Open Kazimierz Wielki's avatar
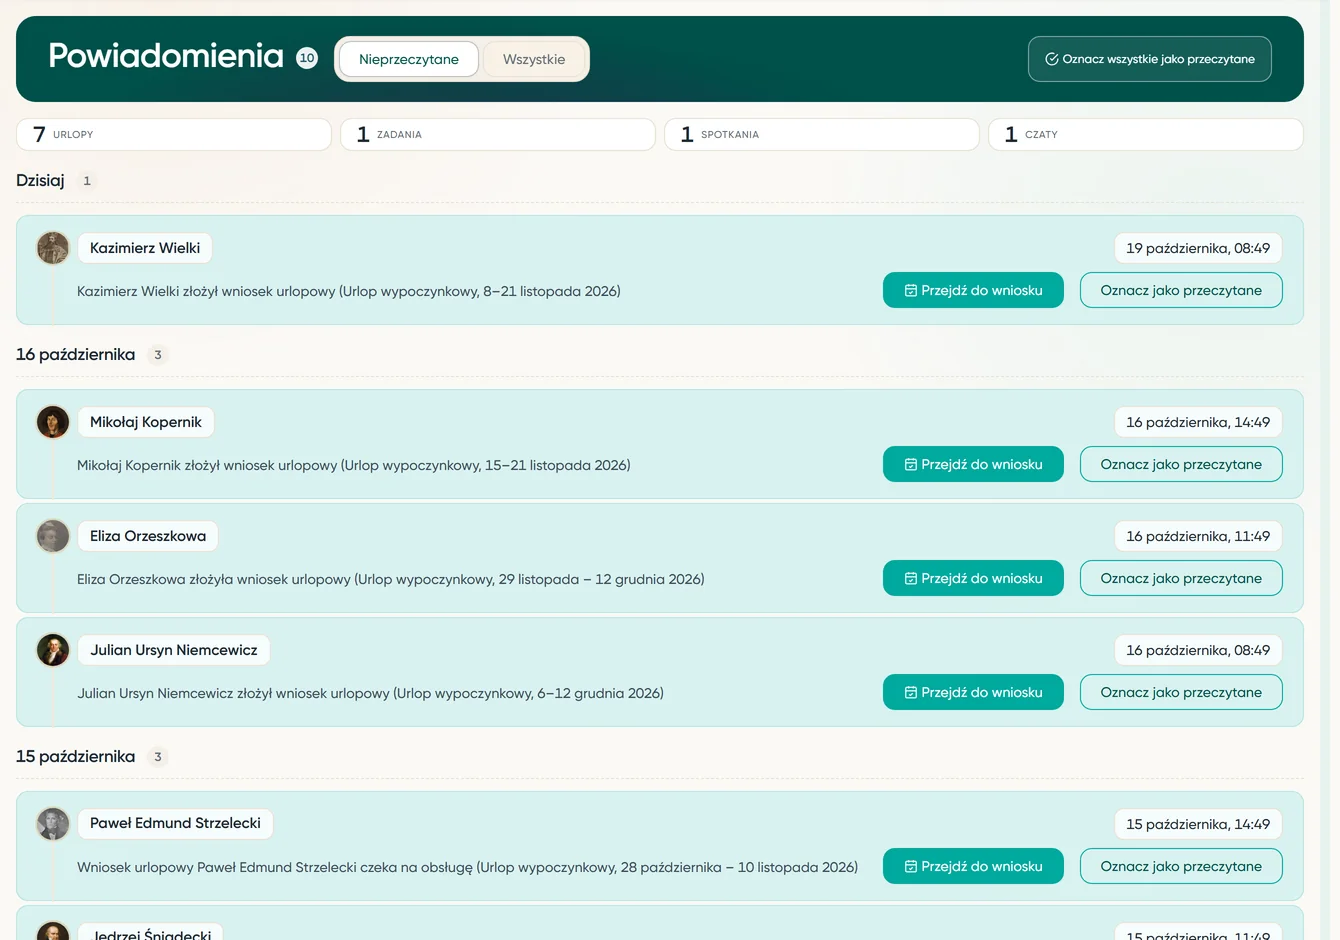The height and width of the screenshot is (940, 1340). pos(53,248)
